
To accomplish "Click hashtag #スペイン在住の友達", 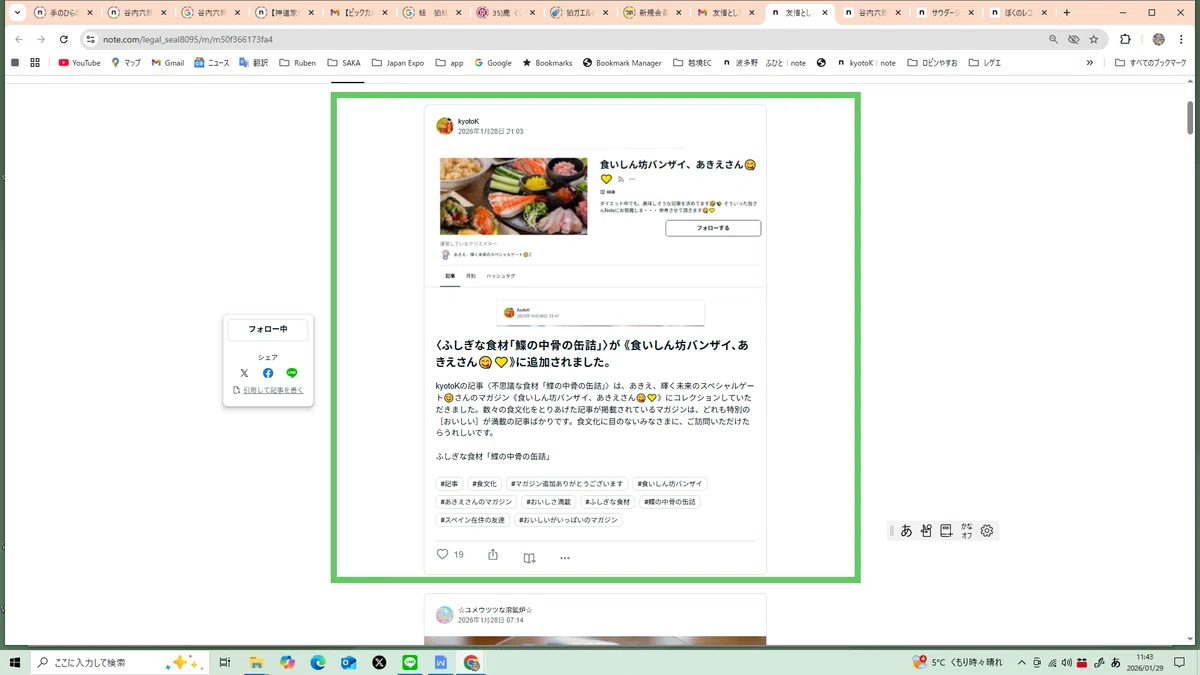I will (473, 520).
